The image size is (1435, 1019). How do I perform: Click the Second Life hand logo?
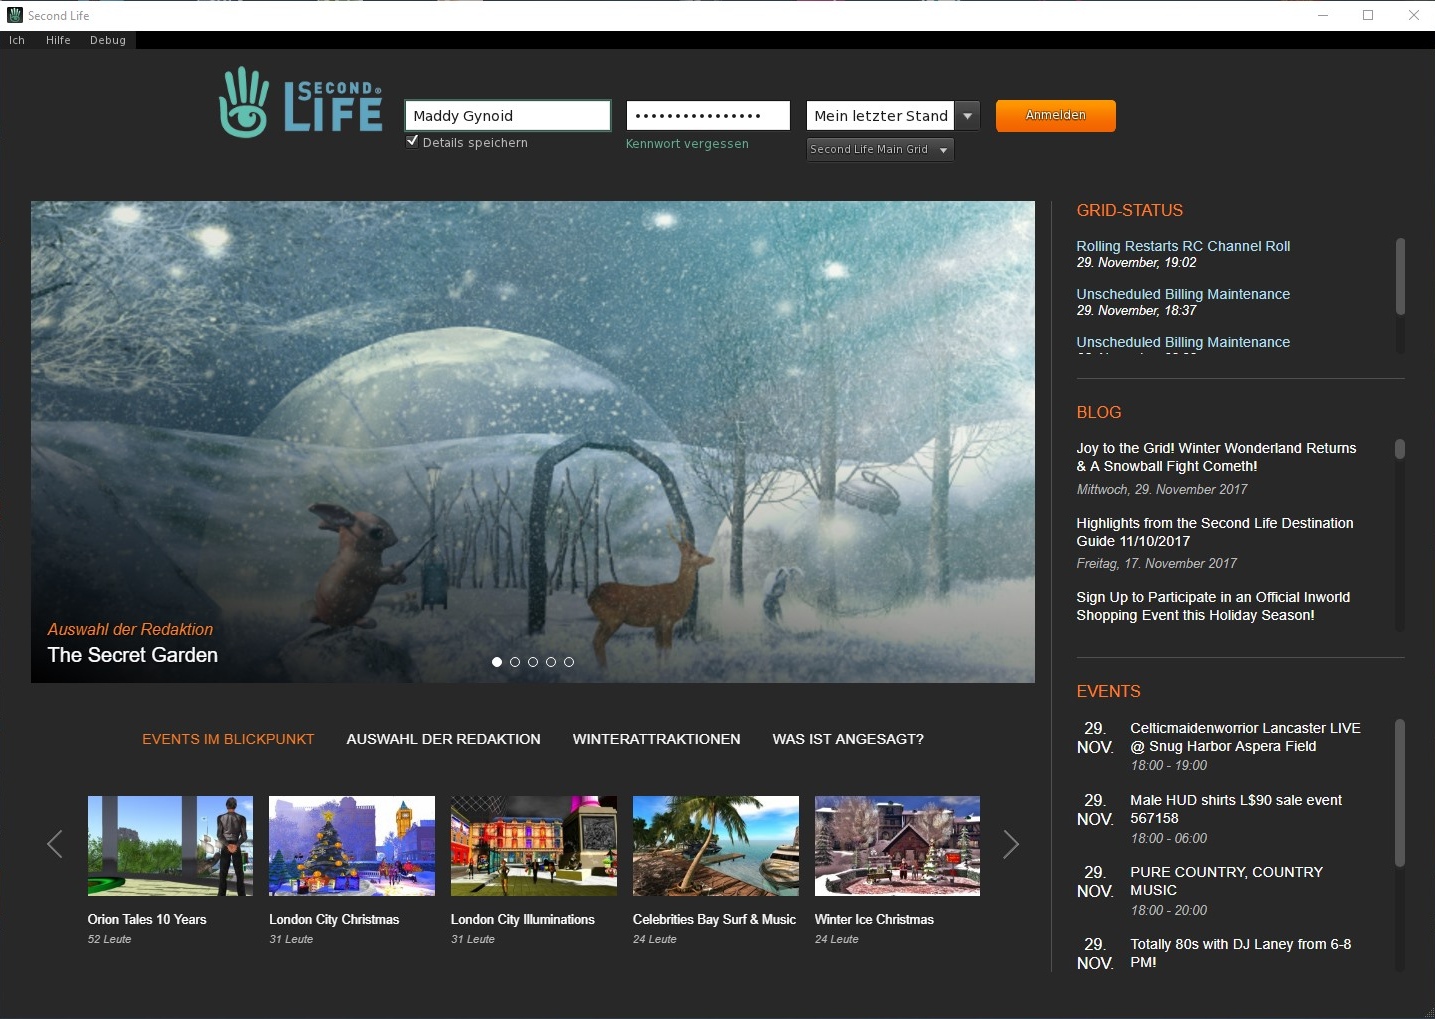(243, 100)
